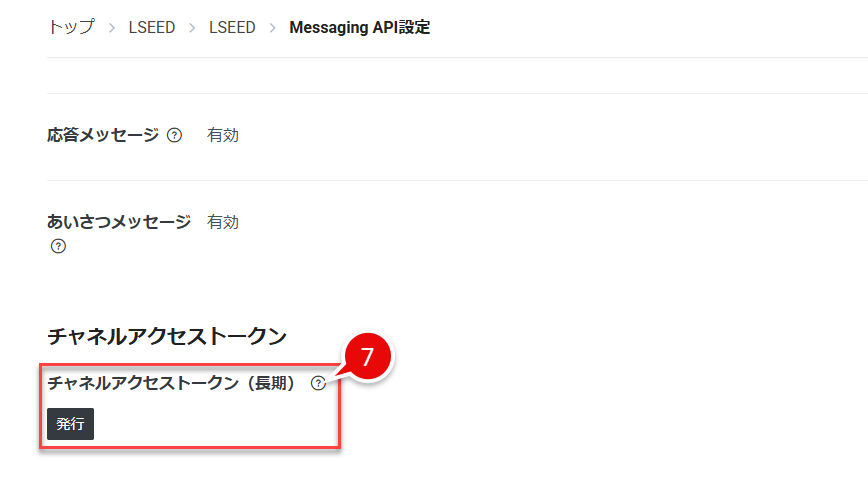The image size is (868, 486).
Task: Click the chevron between the two LSEED breadcrumbs
Action: tap(192, 28)
